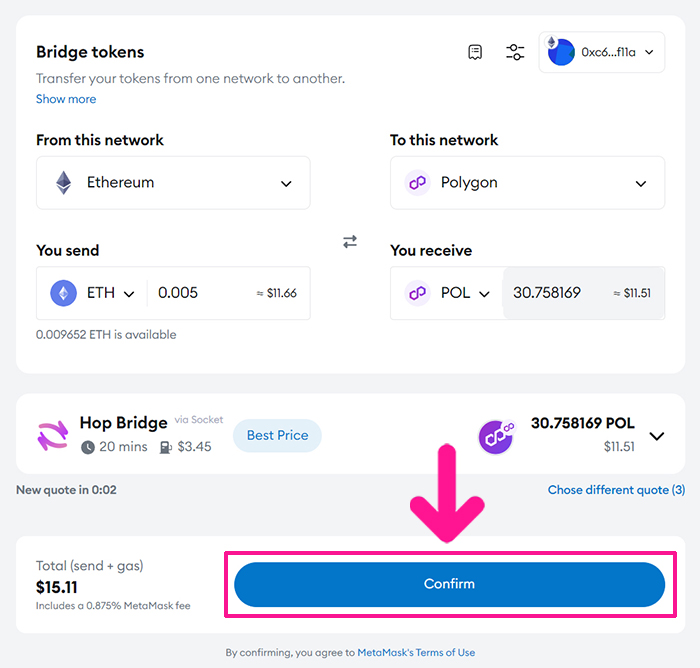Click the Polygon network logo
The width and height of the screenshot is (700, 668).
coord(417,183)
